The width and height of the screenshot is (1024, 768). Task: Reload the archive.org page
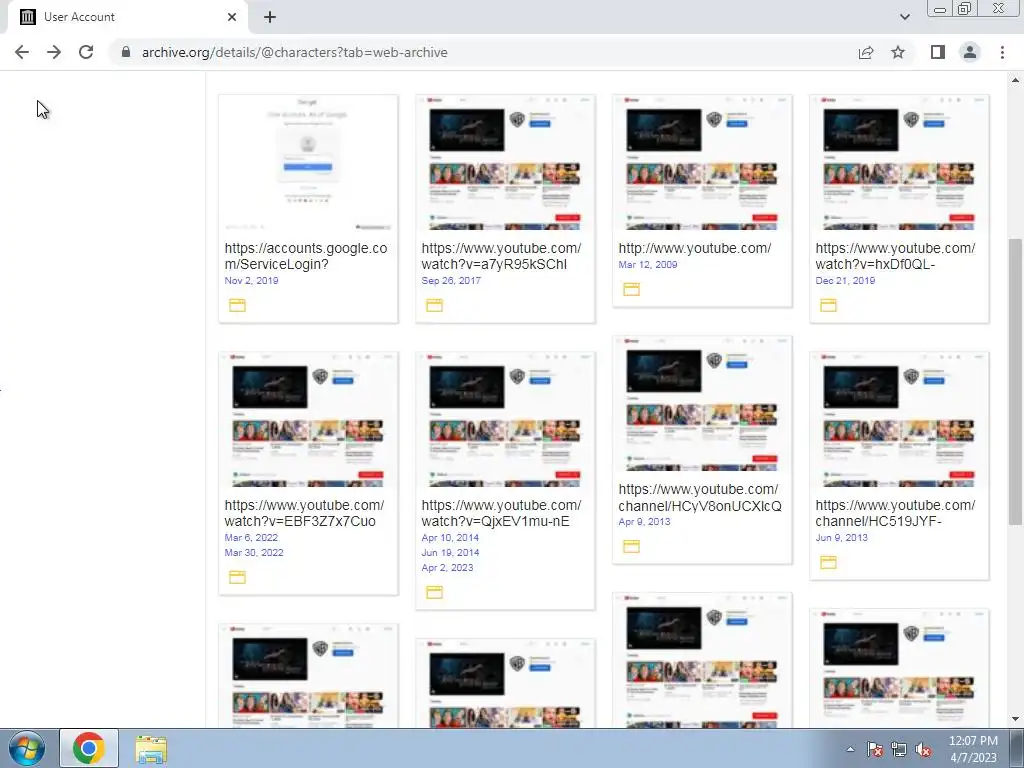click(86, 52)
